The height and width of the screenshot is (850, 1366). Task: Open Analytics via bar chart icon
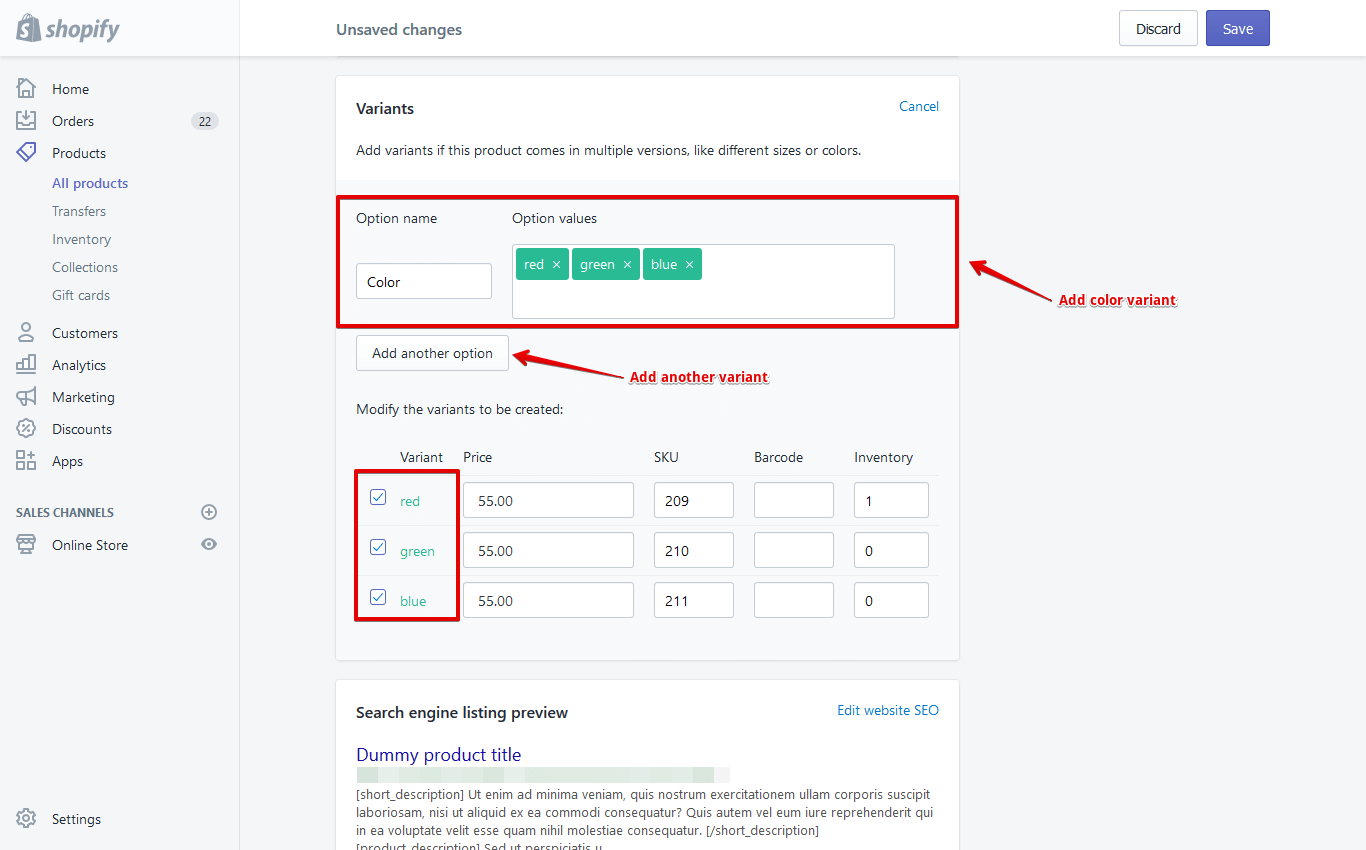click(26, 365)
